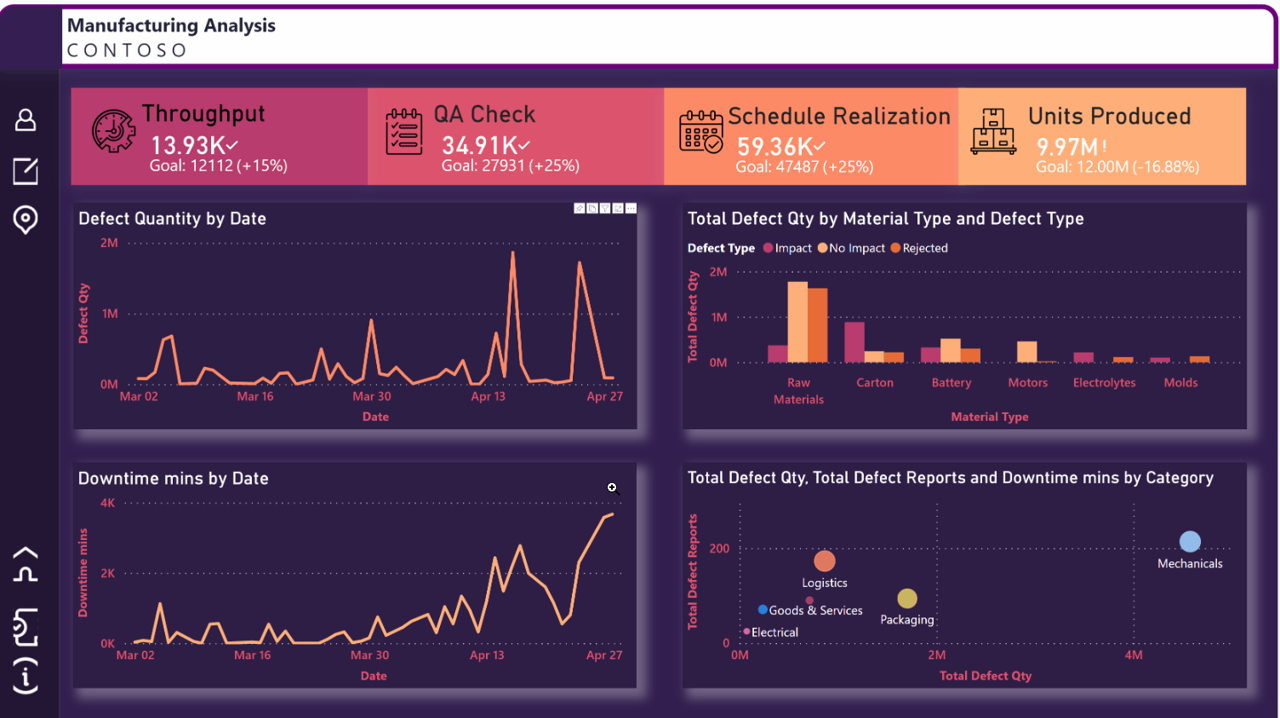Click the Raw Materials axis label
Viewport: 1280px width, 718px height.
(x=798, y=391)
